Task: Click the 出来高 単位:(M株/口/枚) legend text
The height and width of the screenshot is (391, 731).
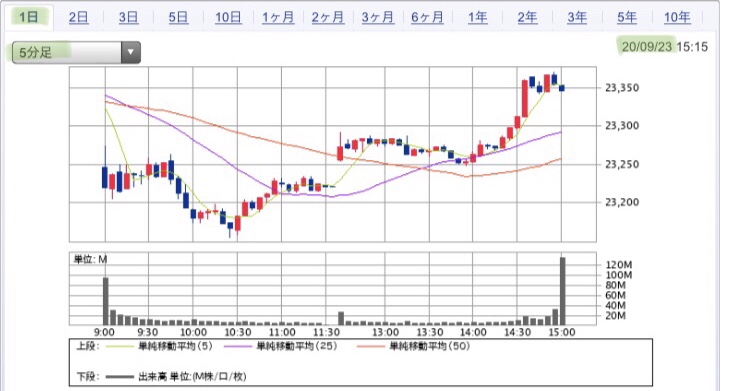Action: point(192,377)
